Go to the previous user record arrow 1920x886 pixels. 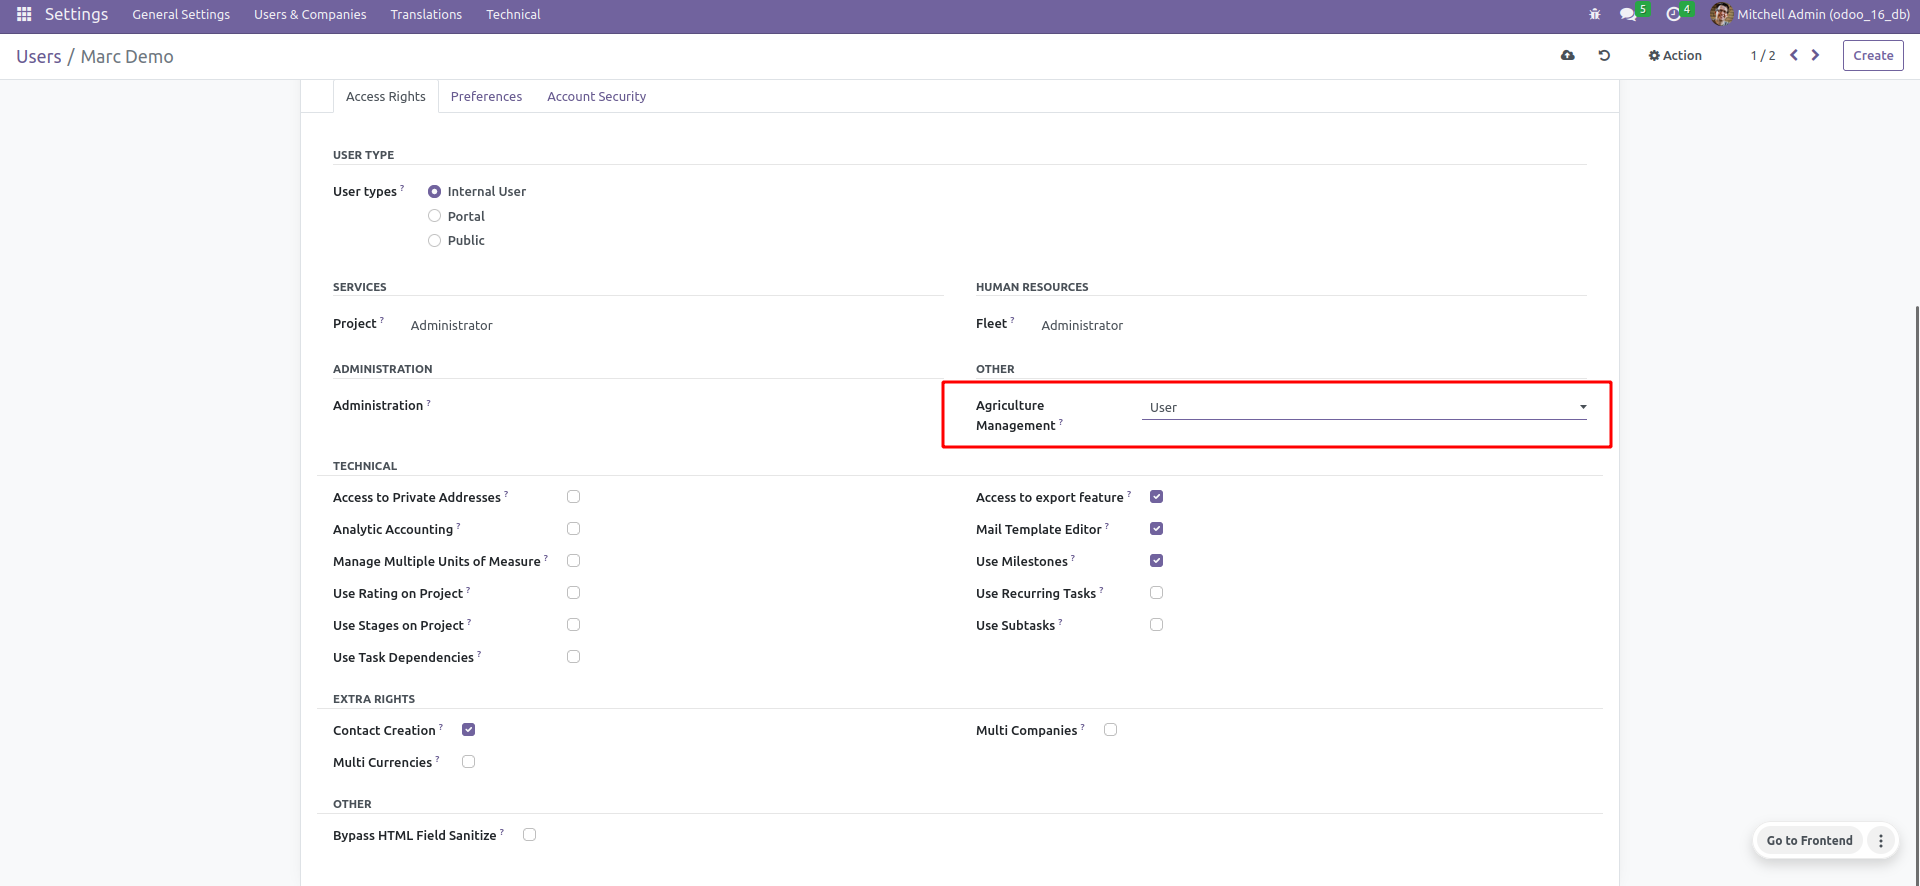pyautogui.click(x=1794, y=56)
